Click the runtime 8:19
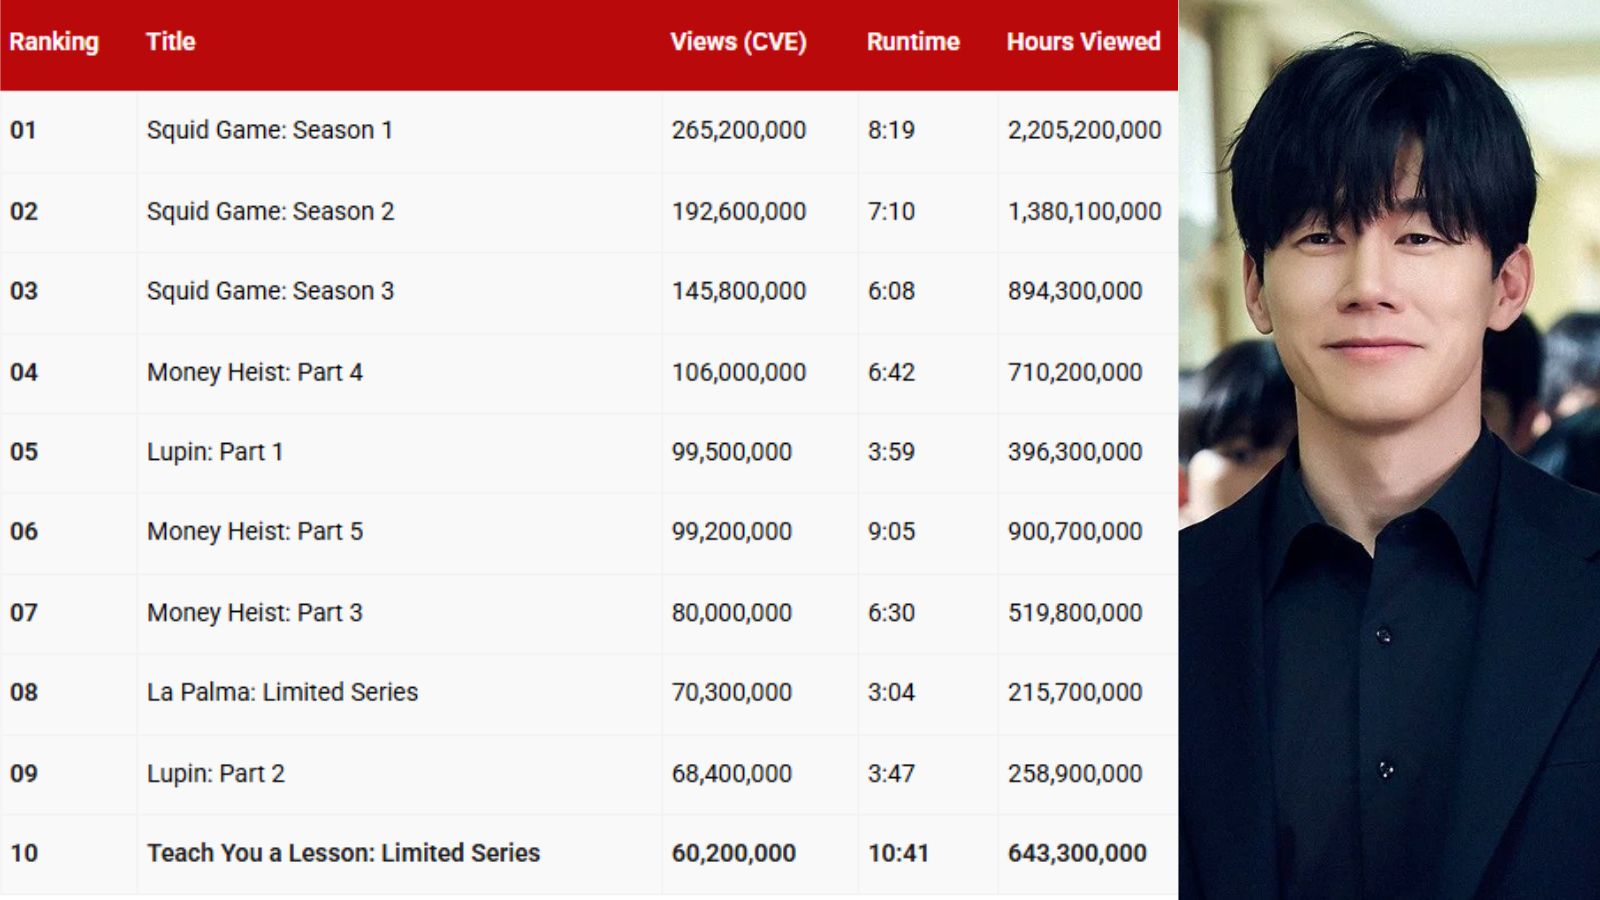 891,131
